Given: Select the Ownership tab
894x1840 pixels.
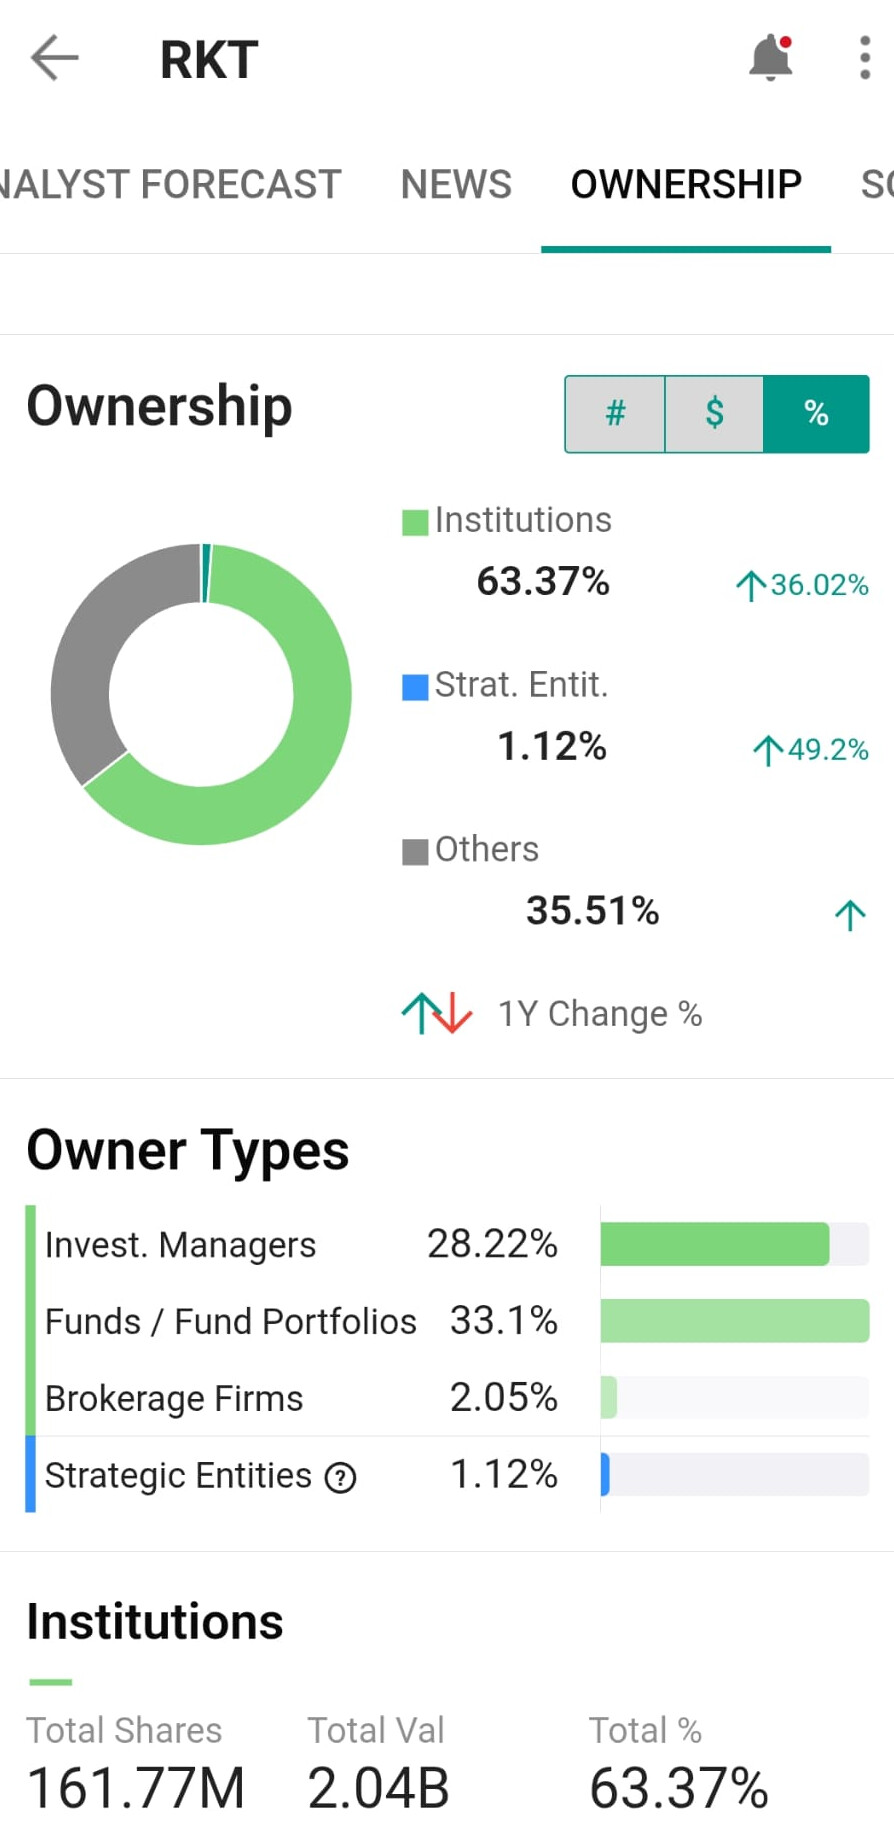Looking at the screenshot, I should pyautogui.click(x=686, y=185).
